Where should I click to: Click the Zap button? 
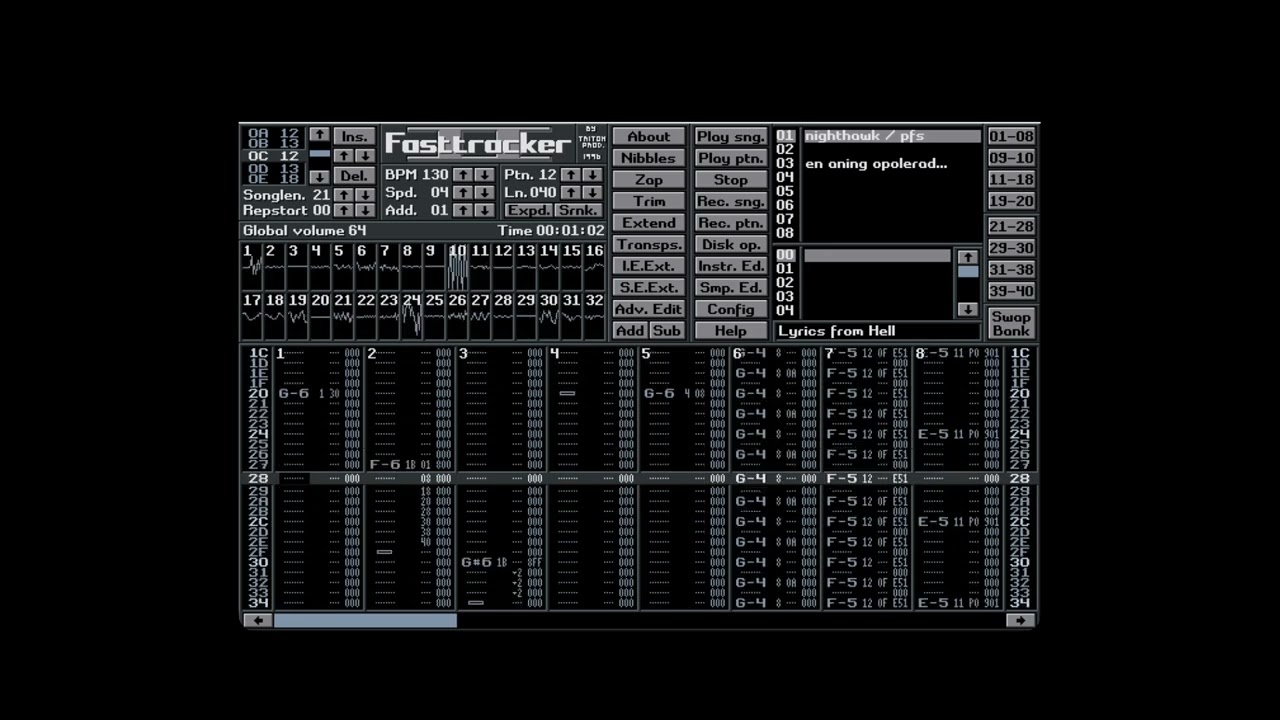pos(649,180)
